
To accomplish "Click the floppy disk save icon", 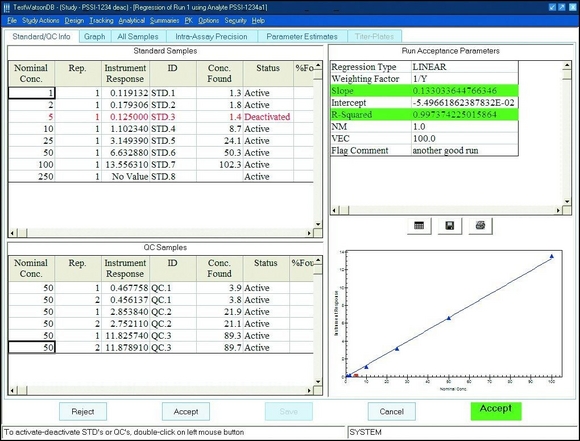I will [x=450, y=226].
